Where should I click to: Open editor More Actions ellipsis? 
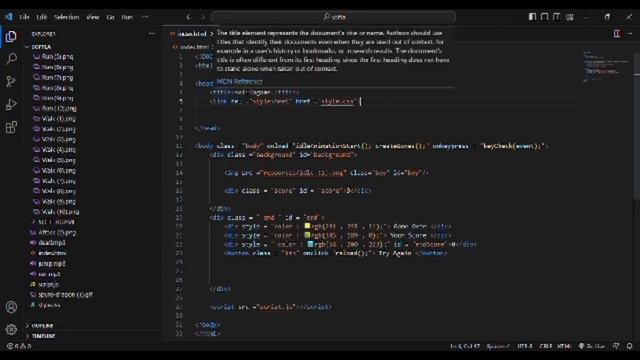[x=630, y=34]
